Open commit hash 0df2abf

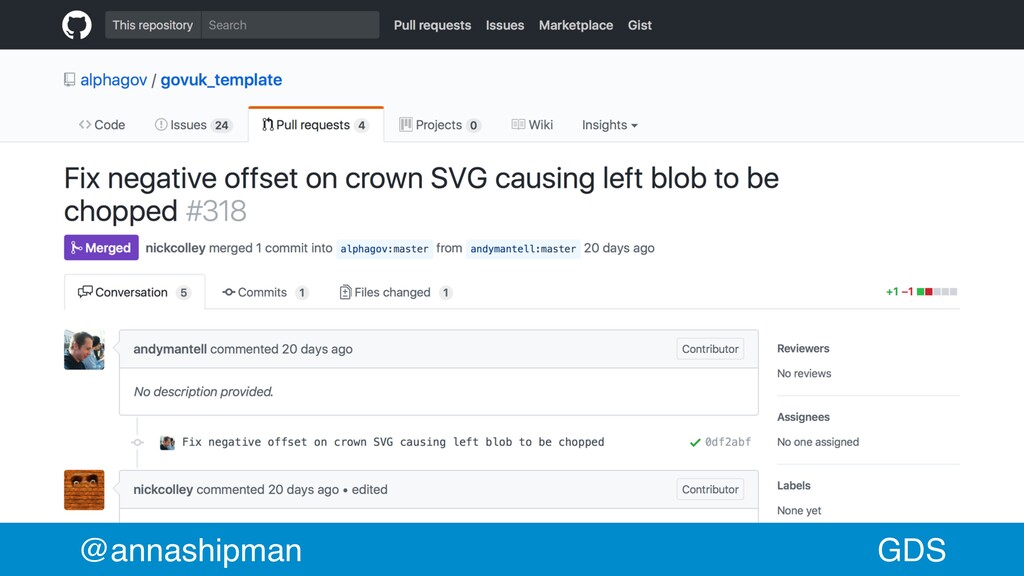coord(728,442)
